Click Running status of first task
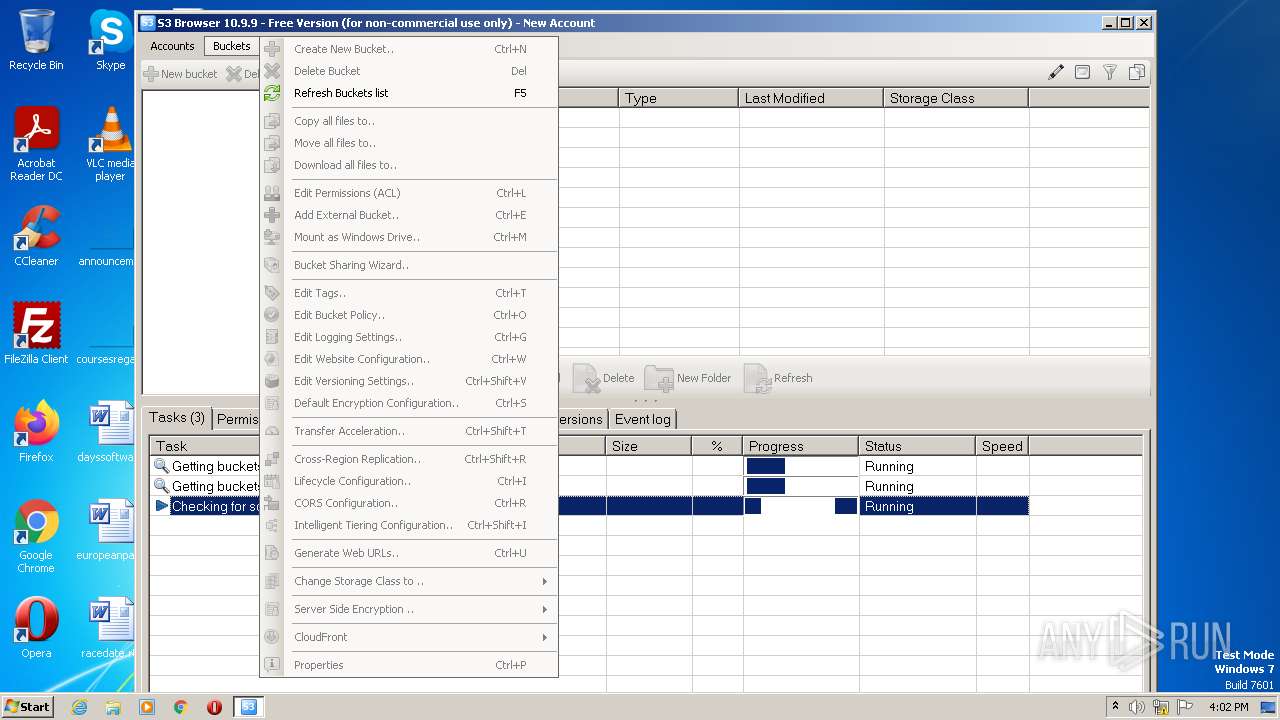Screen dimensions: 1280x720 click(889, 466)
